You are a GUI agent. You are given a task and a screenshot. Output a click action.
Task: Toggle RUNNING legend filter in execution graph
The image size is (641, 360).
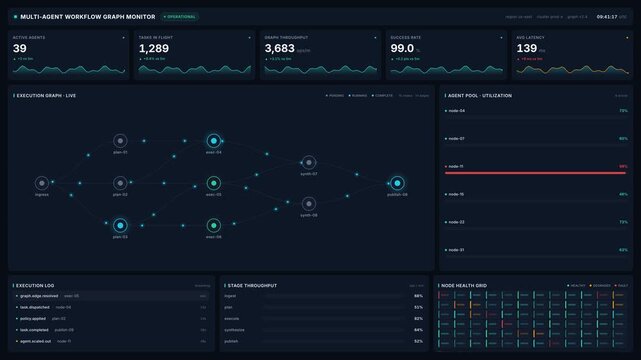[x=358, y=96]
